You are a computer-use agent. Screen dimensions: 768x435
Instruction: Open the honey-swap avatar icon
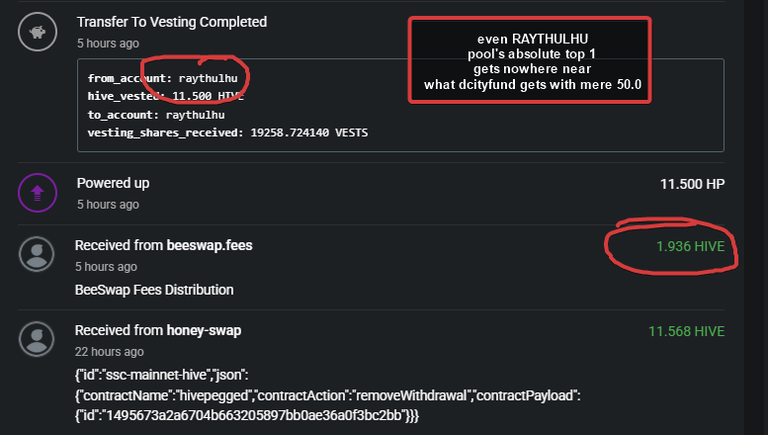[37, 339]
